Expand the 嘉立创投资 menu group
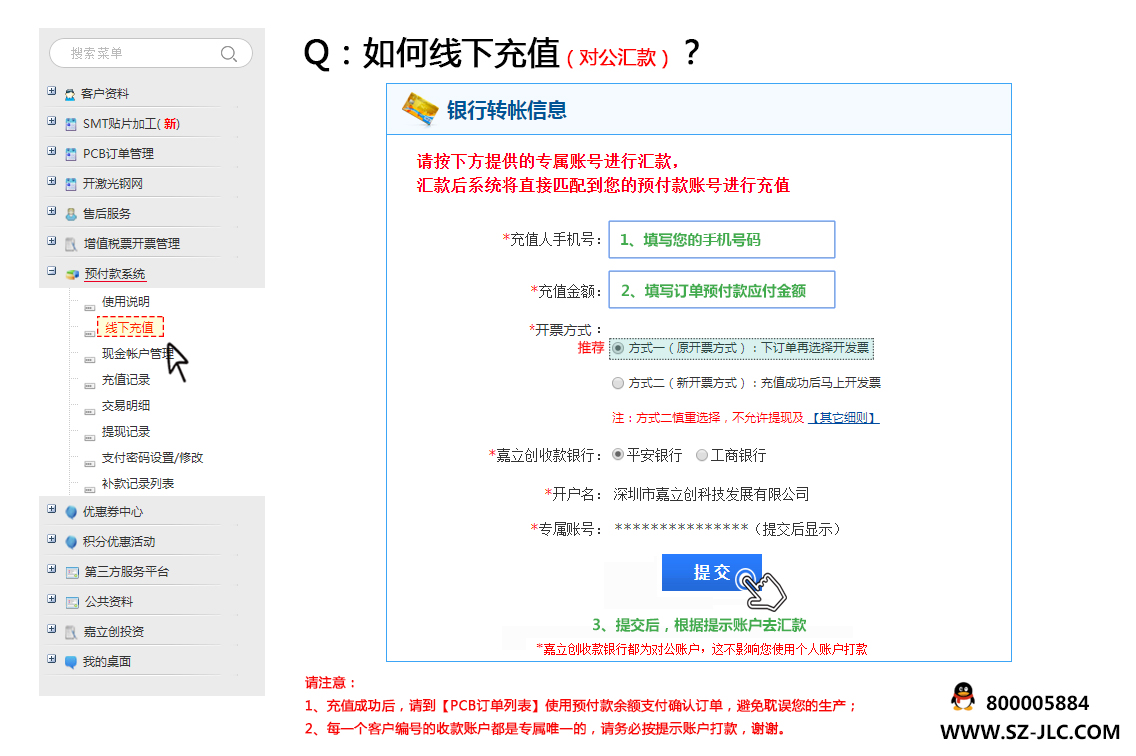 [x=50, y=630]
